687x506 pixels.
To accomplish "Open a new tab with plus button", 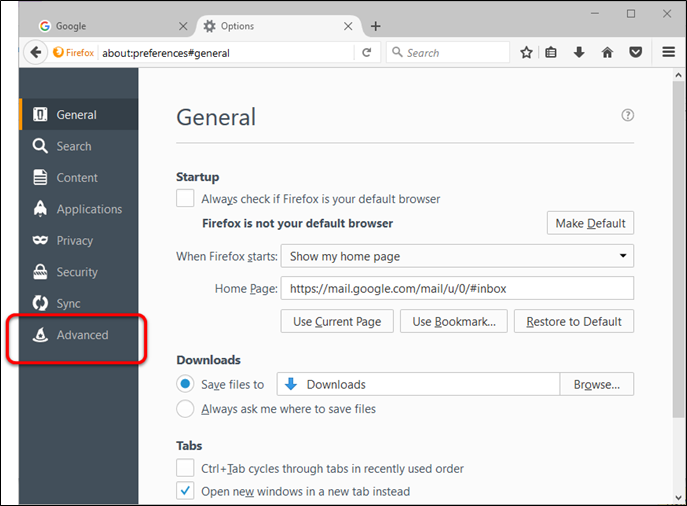I will [375, 26].
